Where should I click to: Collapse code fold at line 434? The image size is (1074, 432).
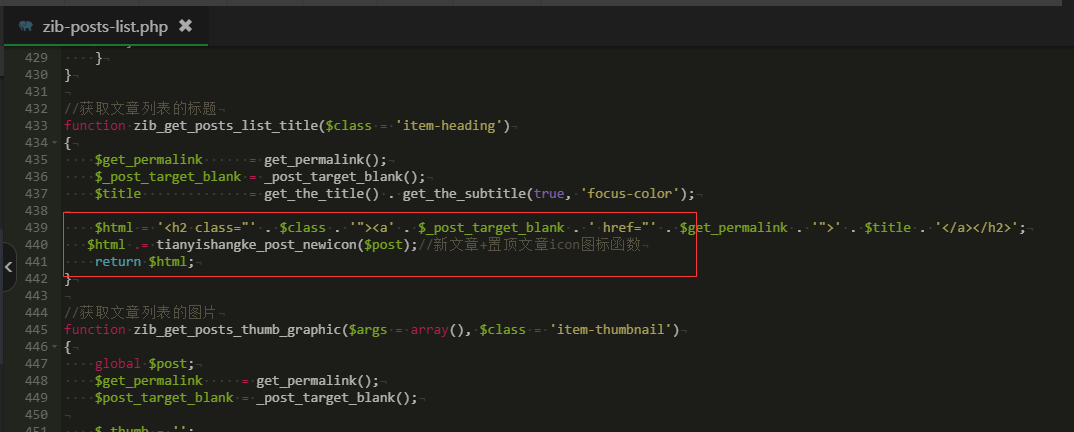(53, 142)
